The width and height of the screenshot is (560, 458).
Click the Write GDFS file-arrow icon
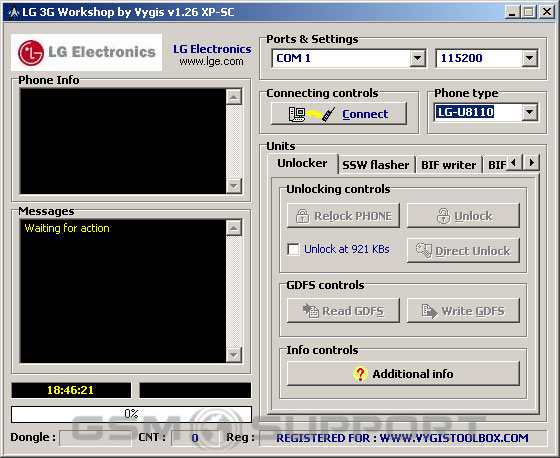pos(429,311)
